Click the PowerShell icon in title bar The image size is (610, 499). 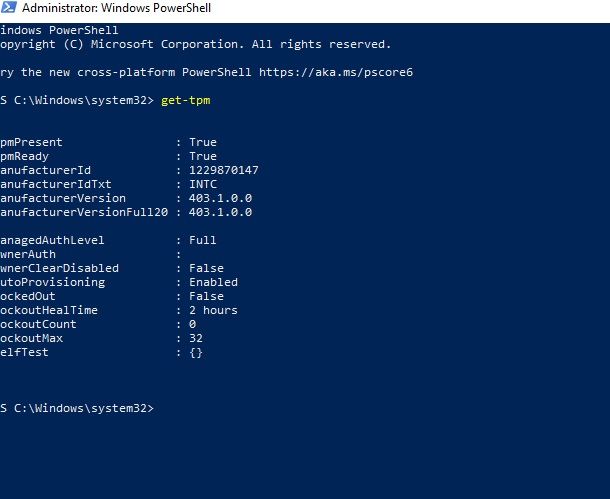pos(9,7)
